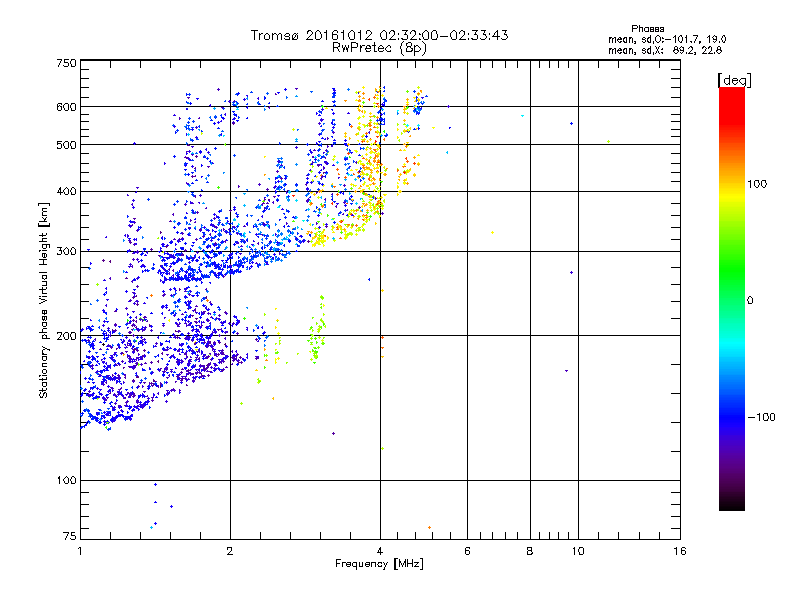Screen dimensions: 800x600
Task: Select the 'mean, sd,X: 89.2, 22.8' statistic
Action: click(665, 50)
